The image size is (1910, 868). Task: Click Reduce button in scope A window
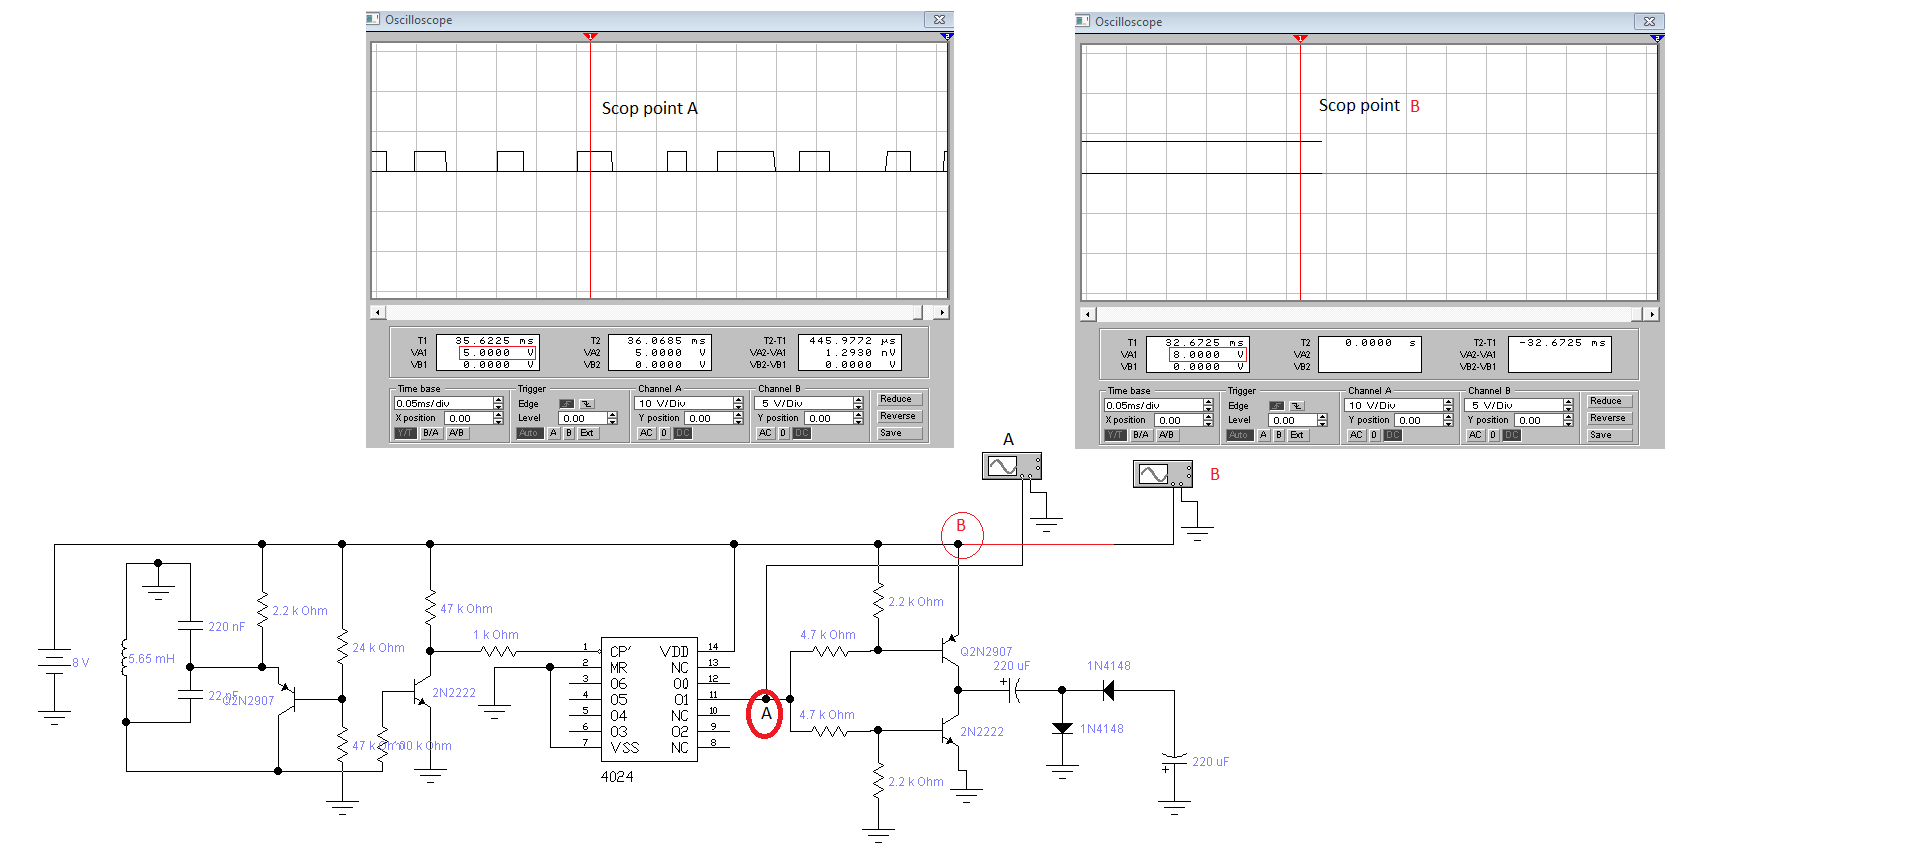pyautogui.click(x=900, y=399)
